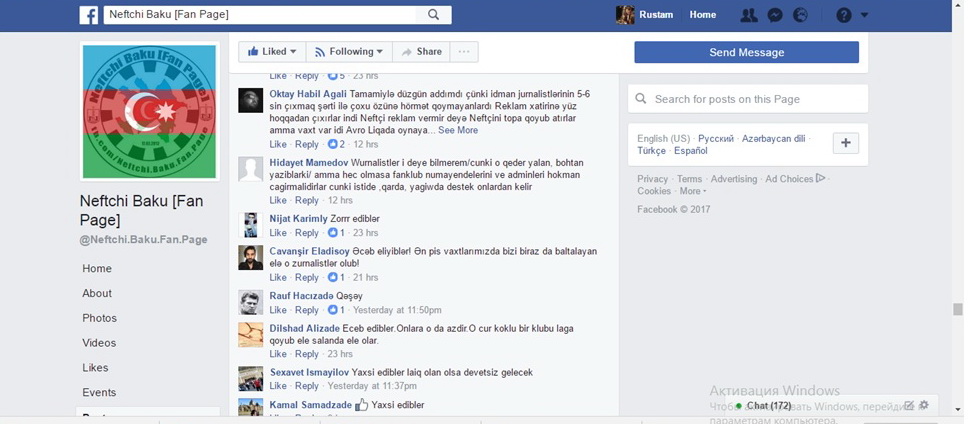Open the Neftchi Baku page profile image
Image resolution: width=968 pixels, height=424 pixels.
click(149, 111)
